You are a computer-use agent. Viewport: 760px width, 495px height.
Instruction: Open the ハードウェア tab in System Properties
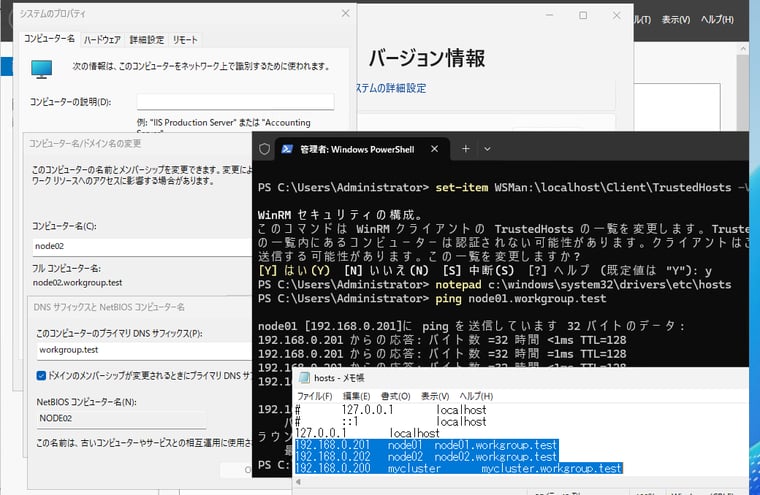tap(102, 40)
